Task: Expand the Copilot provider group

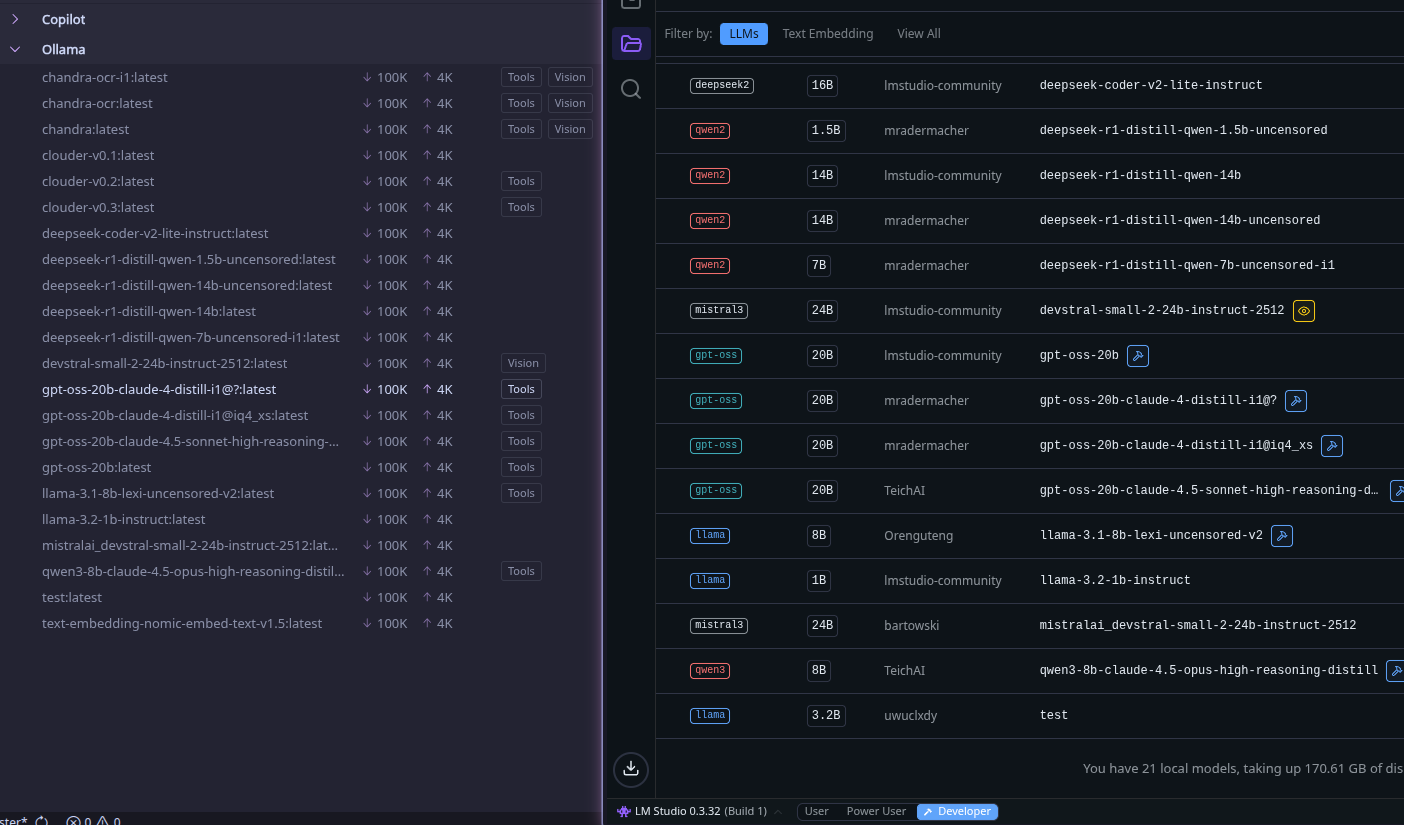Action: tap(15, 19)
